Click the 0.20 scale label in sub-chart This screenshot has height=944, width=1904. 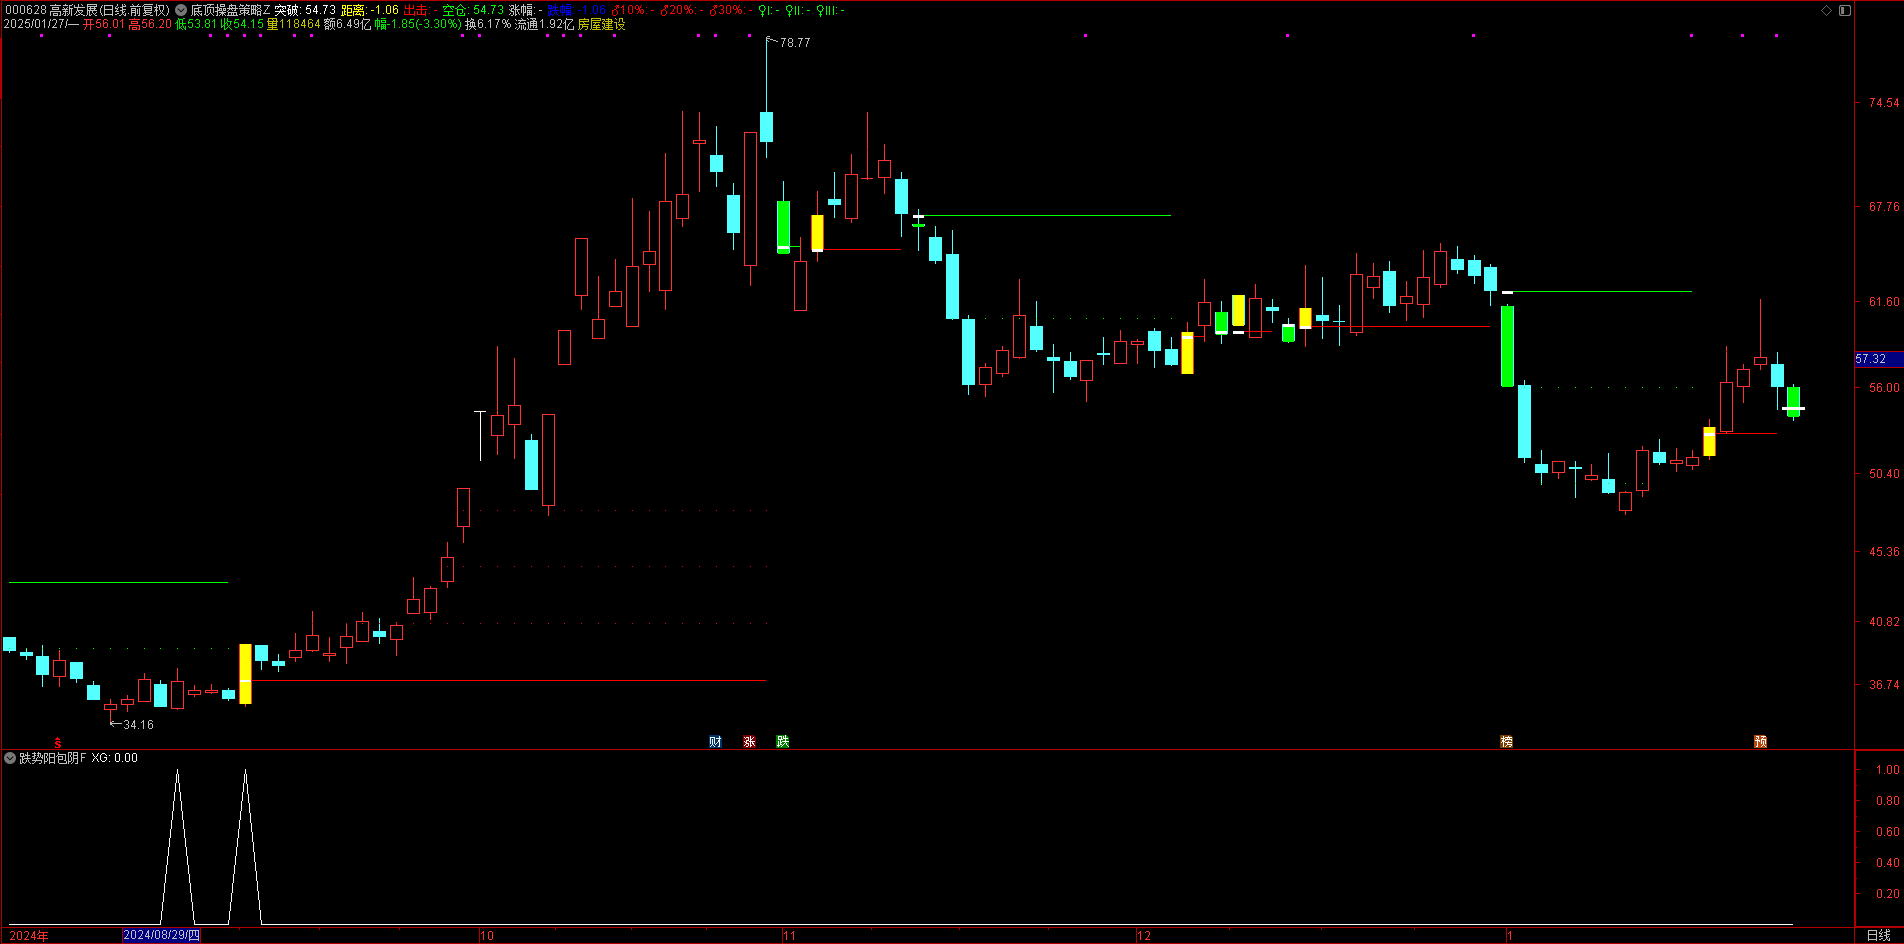[x=1888, y=894]
